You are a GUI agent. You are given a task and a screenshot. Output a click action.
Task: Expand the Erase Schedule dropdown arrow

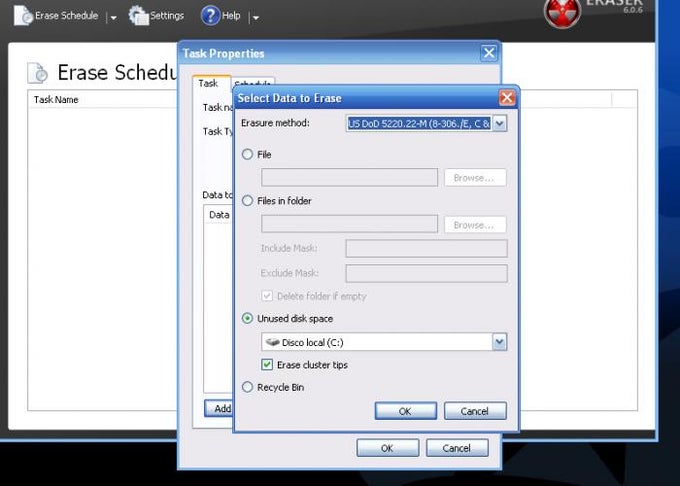[x=113, y=18]
